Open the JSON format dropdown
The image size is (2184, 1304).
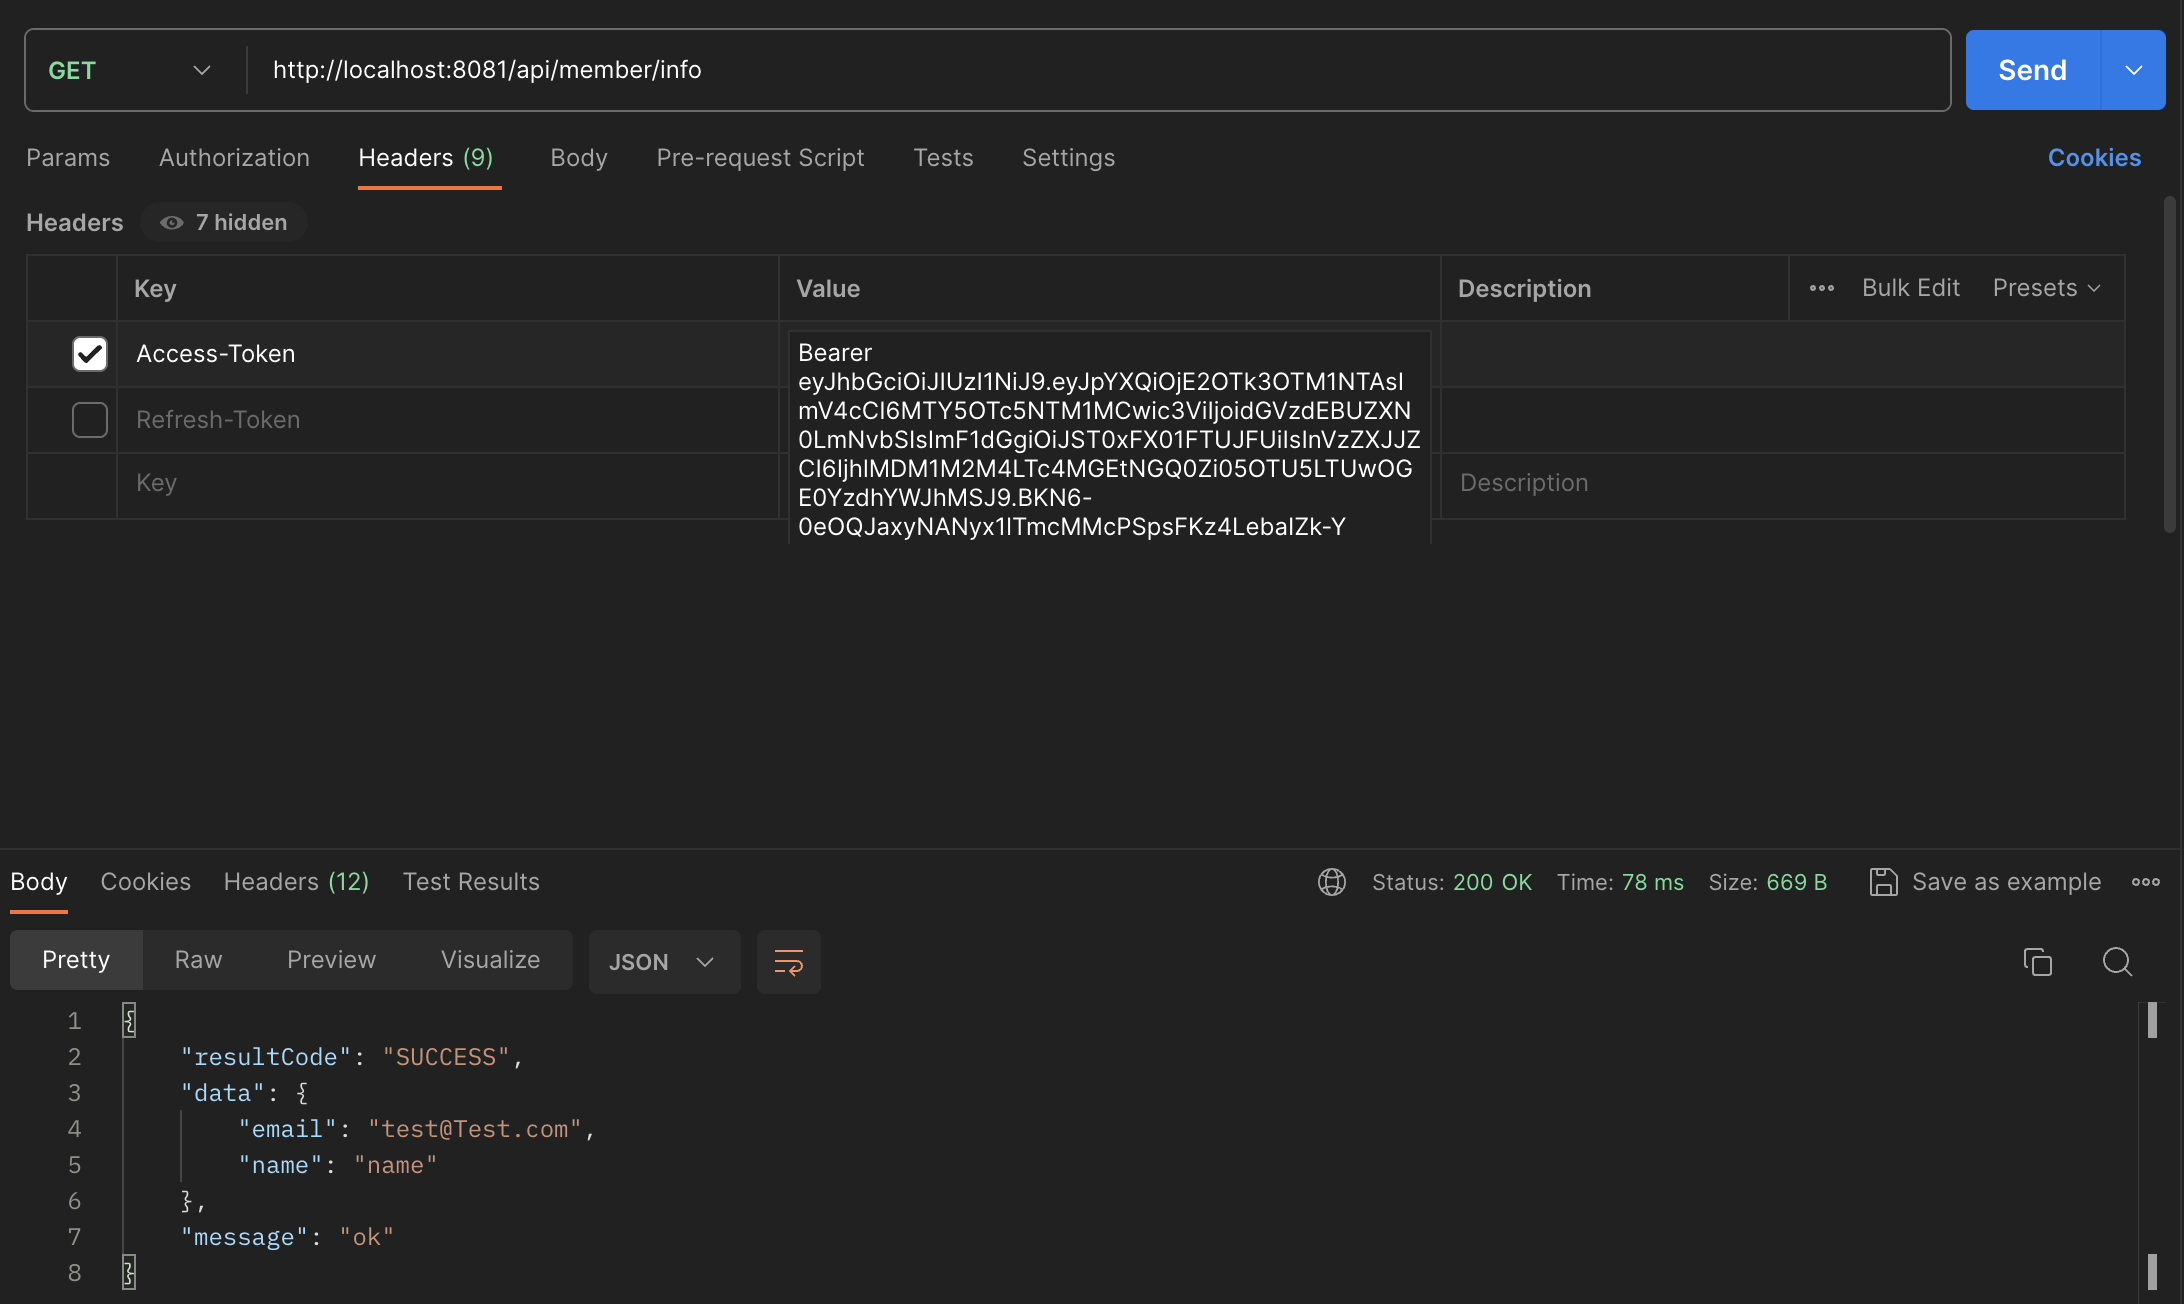pyautogui.click(x=663, y=962)
